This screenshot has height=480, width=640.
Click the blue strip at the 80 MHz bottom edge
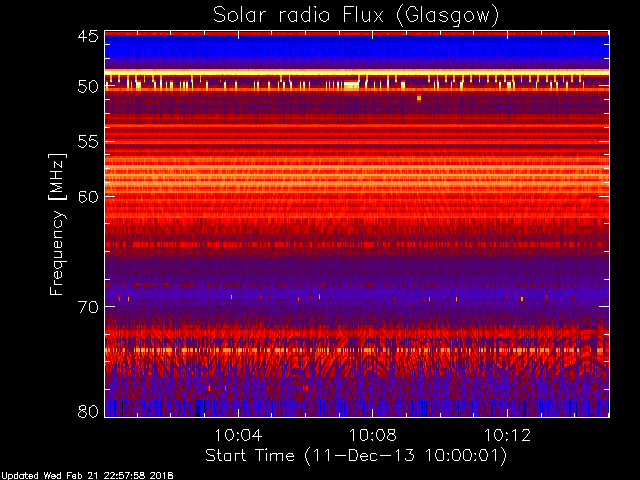[356, 408]
